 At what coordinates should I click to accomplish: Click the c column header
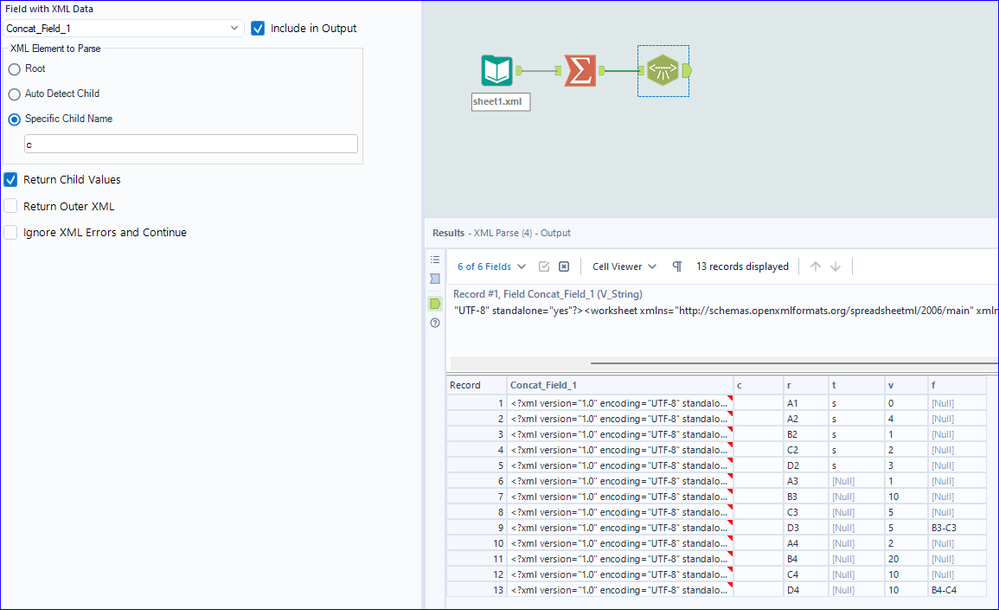pyautogui.click(x=758, y=385)
